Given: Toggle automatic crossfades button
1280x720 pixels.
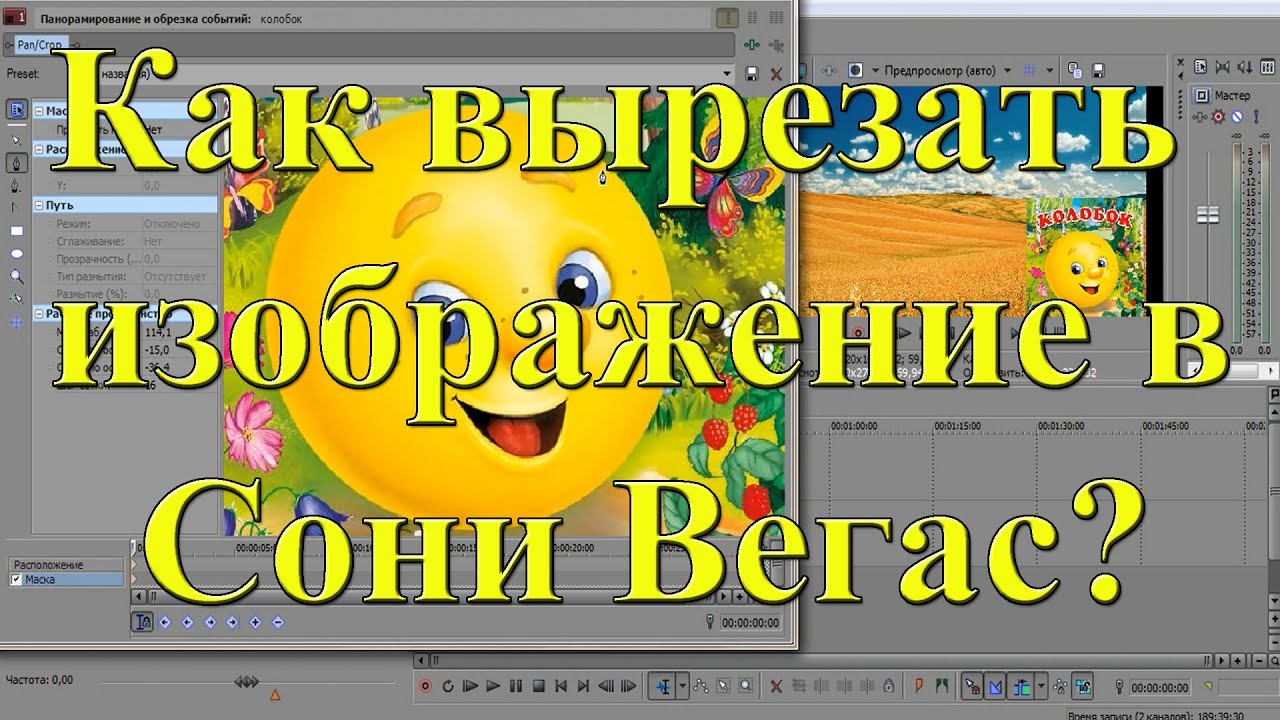Looking at the screenshot, I should (x=996, y=687).
